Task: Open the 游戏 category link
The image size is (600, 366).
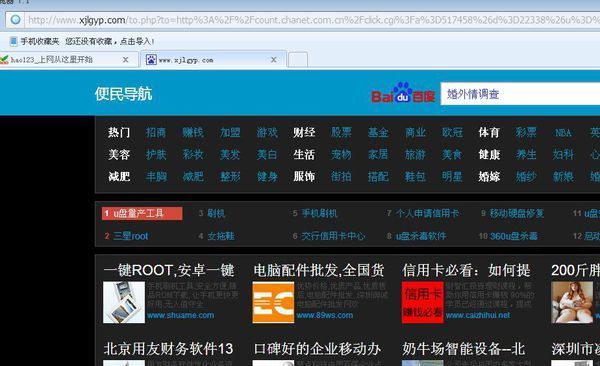Action: click(267, 132)
